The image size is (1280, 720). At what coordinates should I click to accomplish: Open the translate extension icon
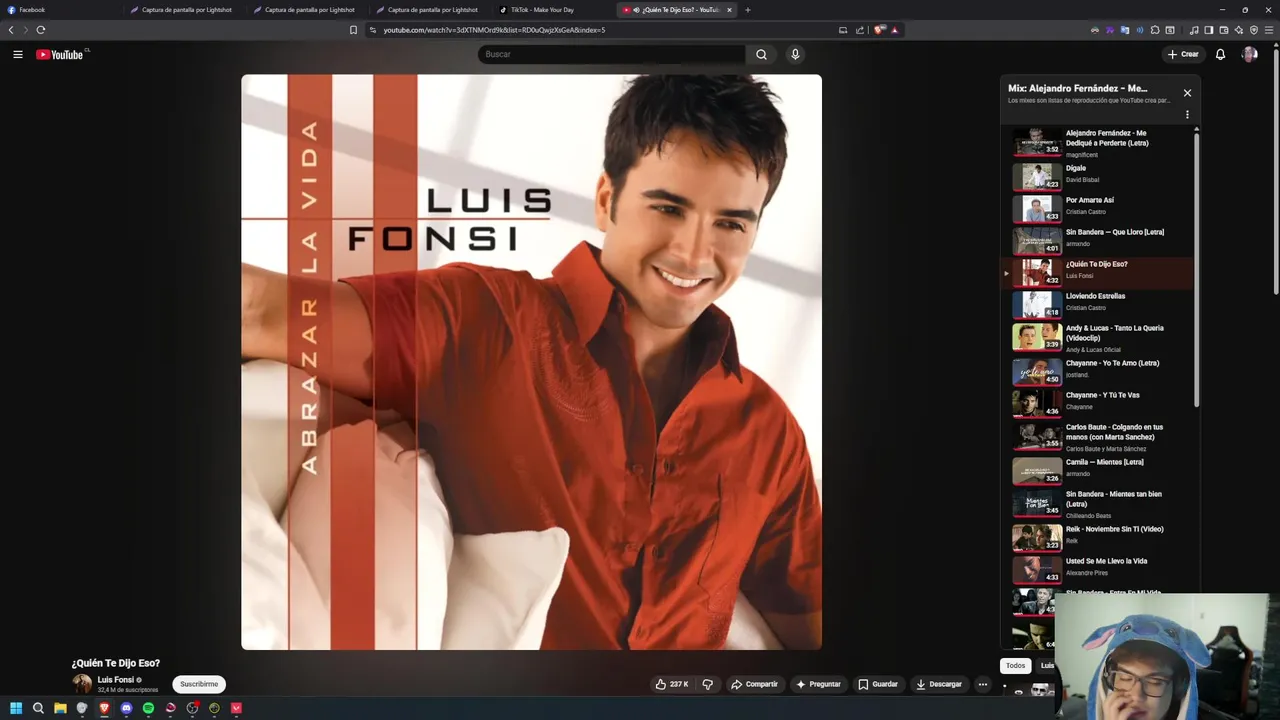coord(1124,30)
